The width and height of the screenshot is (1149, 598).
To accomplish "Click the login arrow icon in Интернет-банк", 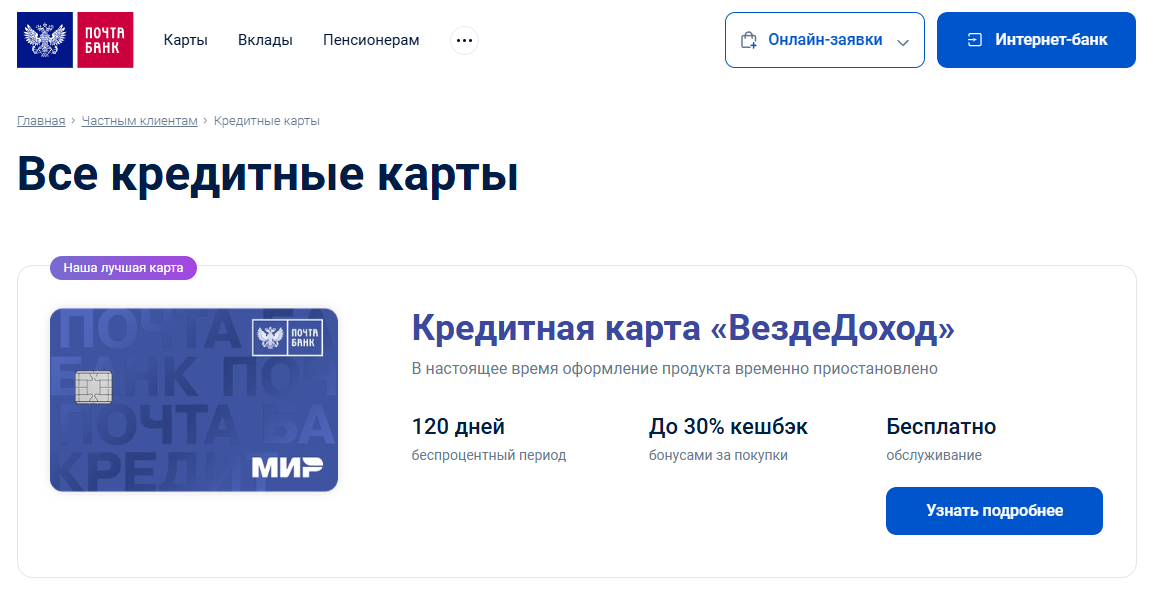I will (975, 40).
